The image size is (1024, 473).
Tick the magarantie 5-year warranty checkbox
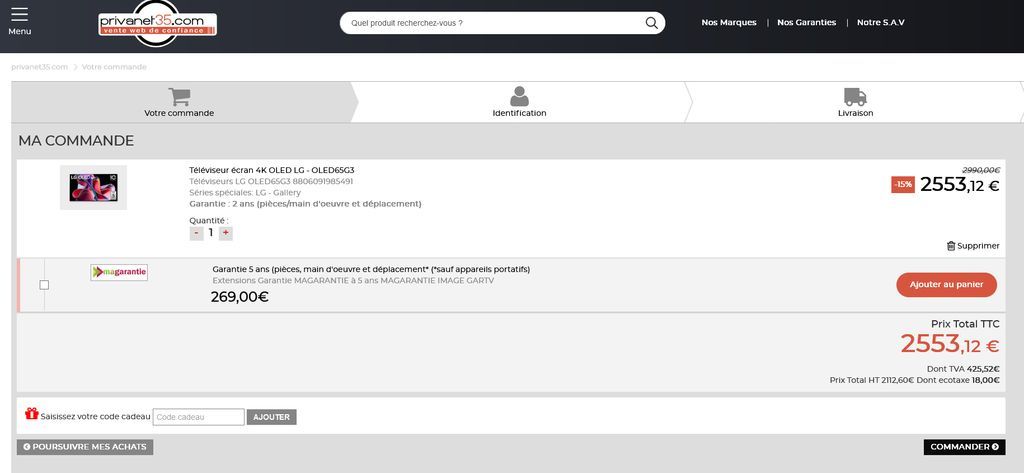click(x=44, y=285)
